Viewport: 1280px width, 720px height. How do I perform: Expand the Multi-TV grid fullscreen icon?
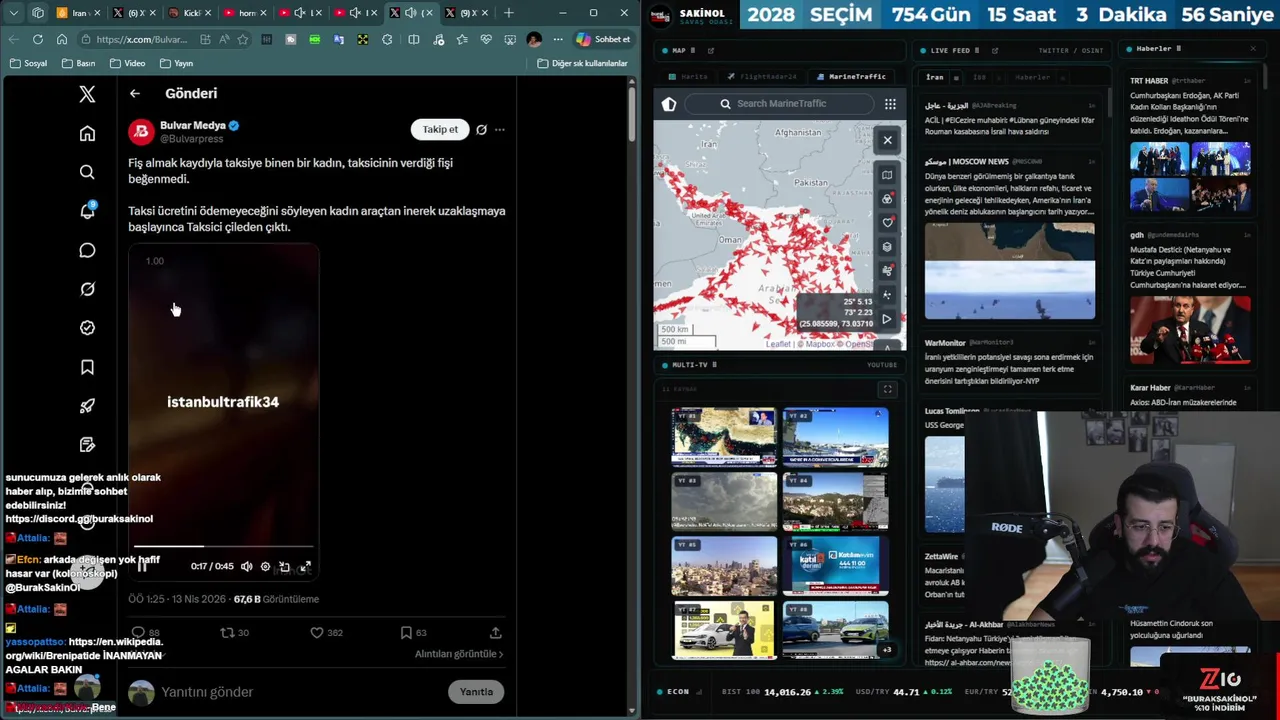tap(887, 389)
